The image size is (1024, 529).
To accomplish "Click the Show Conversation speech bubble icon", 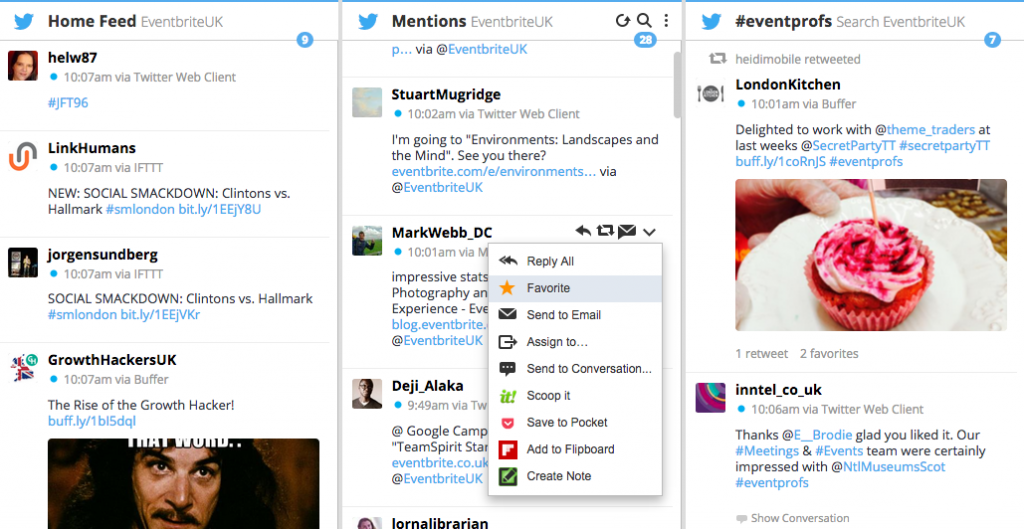I will 741,519.
